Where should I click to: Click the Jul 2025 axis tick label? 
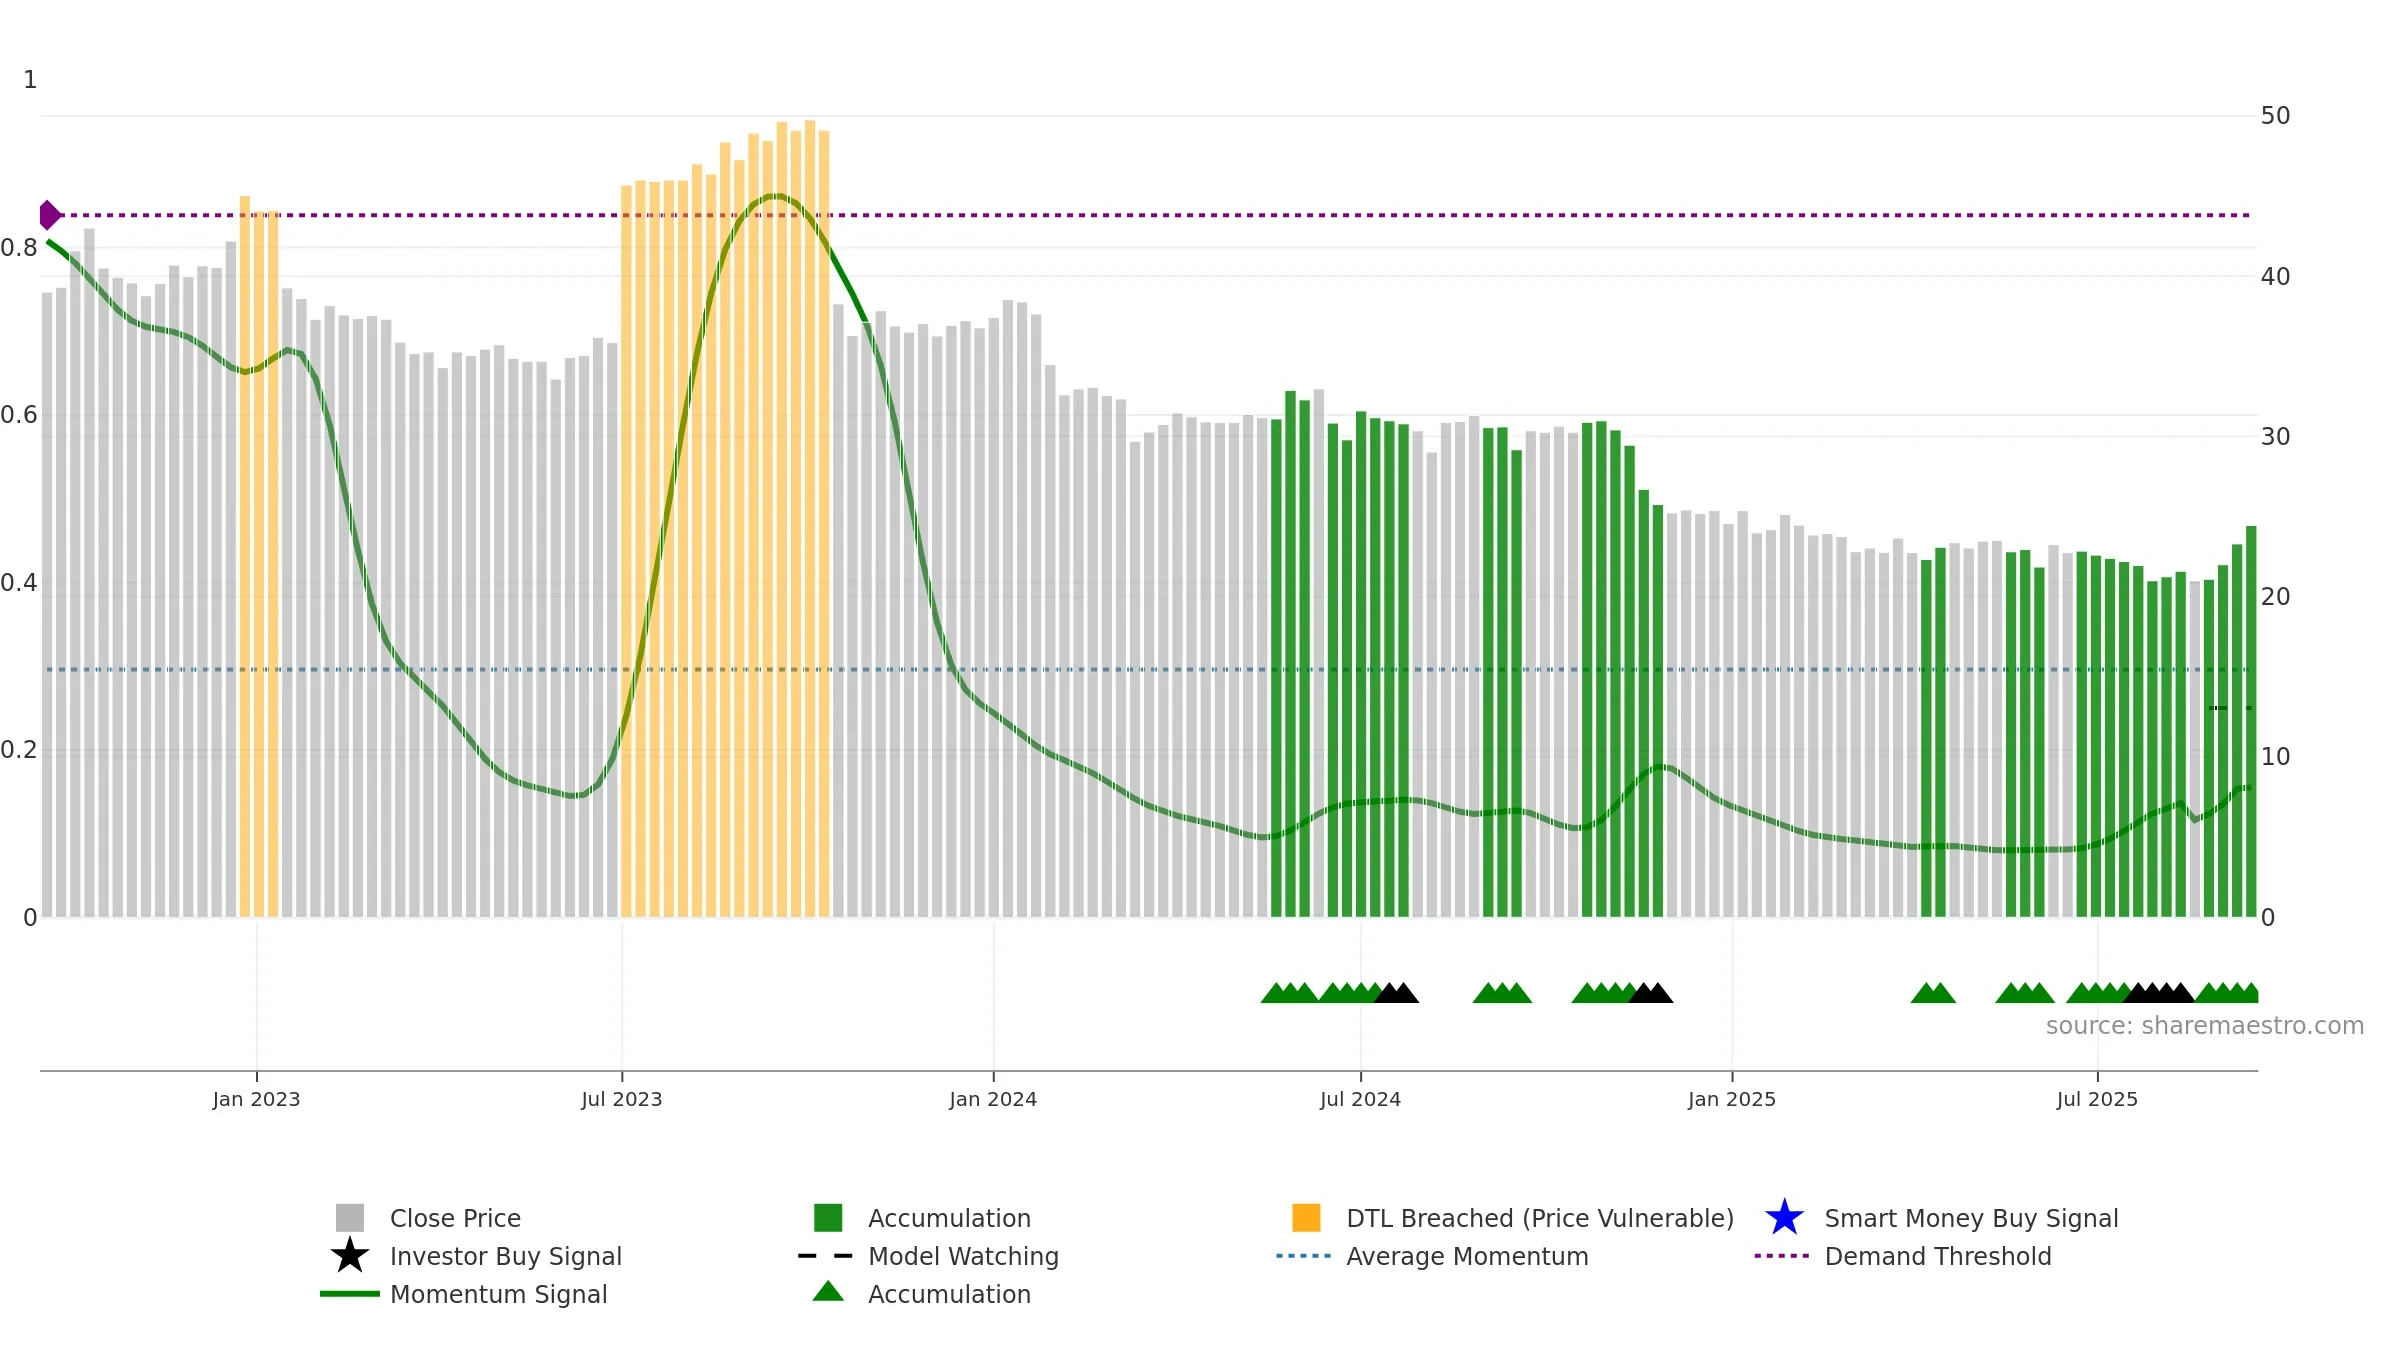pyautogui.click(x=2097, y=1100)
